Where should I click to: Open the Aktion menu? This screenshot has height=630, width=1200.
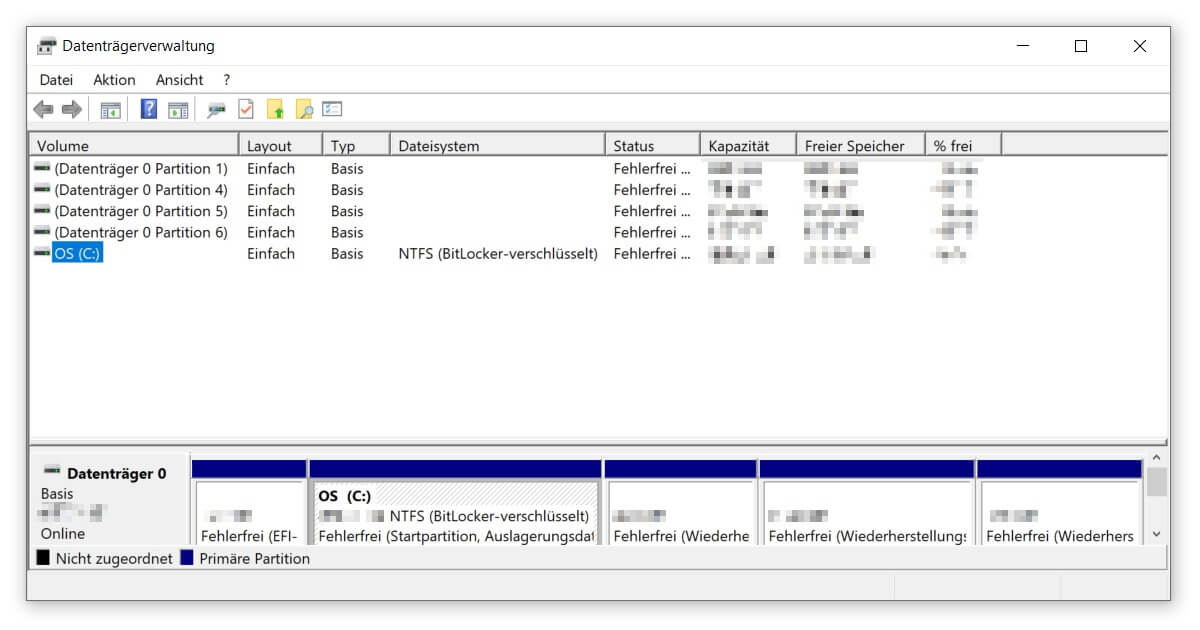114,79
